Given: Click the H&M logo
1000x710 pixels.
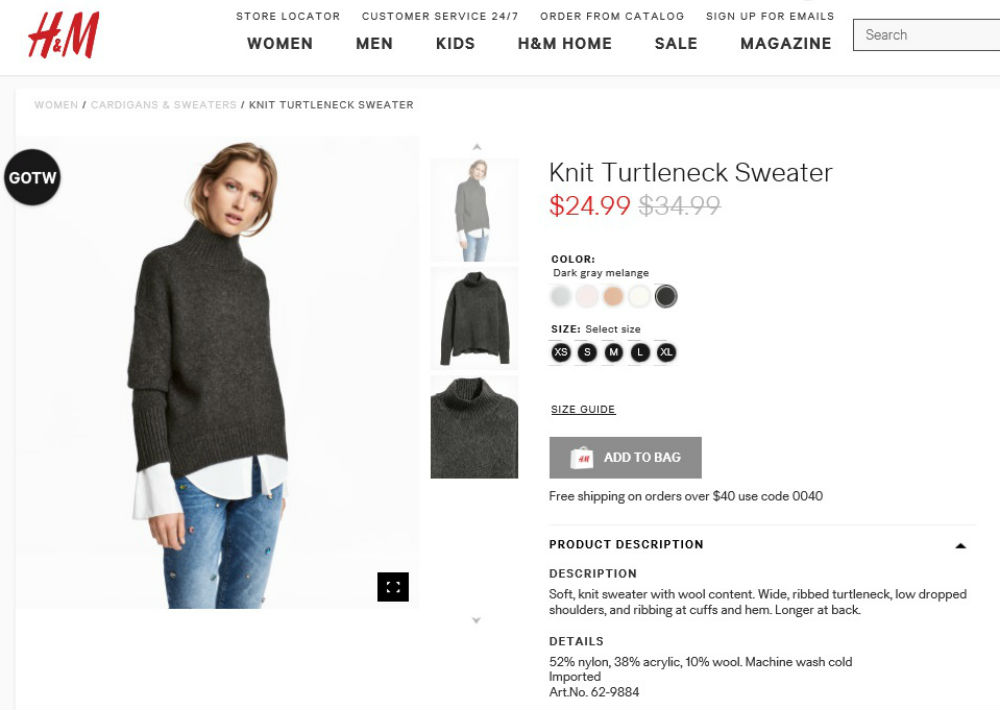Looking at the screenshot, I should point(64,36).
